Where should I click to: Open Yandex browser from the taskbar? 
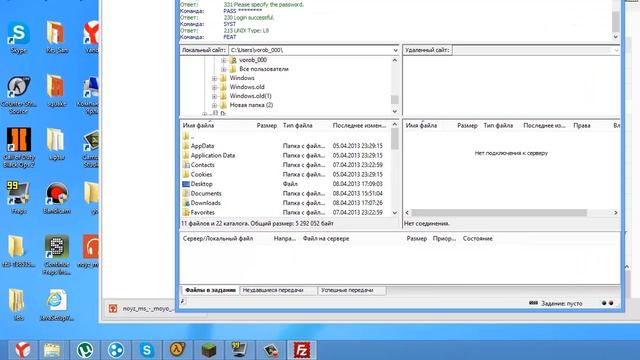click(23, 350)
